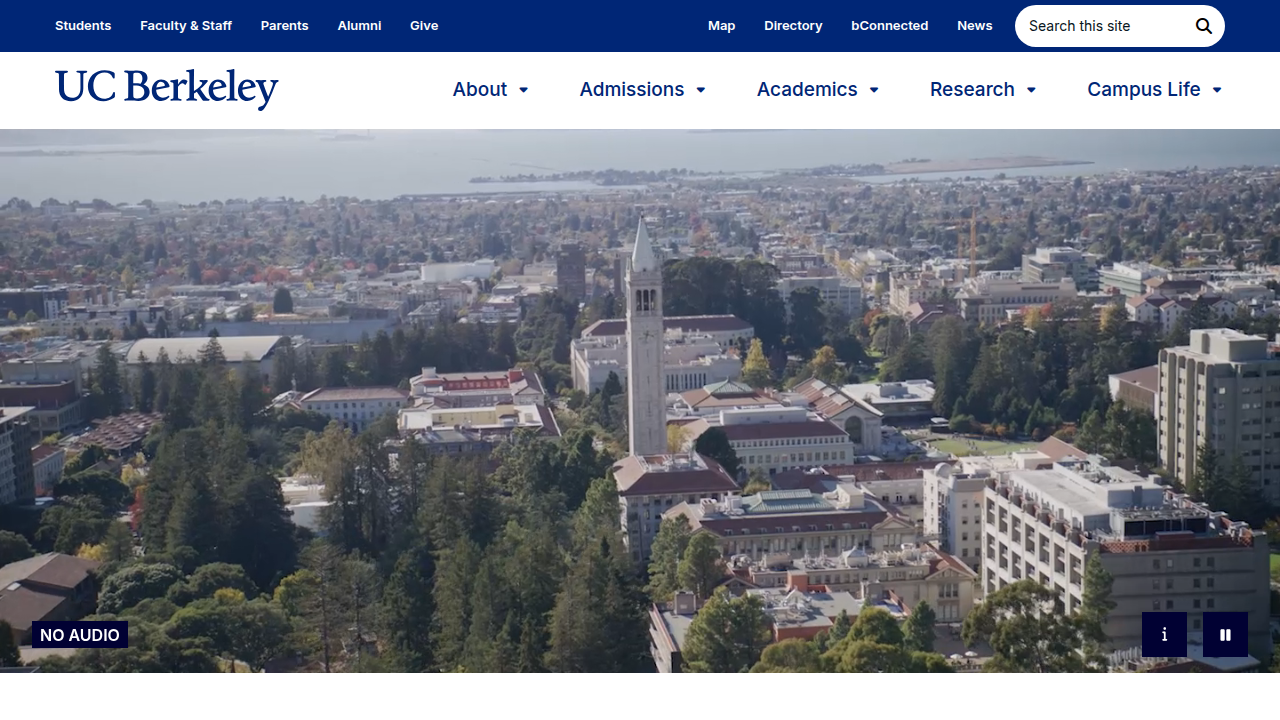Viewport: 1280px width, 720px height.
Task: Open the News link
Action: click(975, 26)
